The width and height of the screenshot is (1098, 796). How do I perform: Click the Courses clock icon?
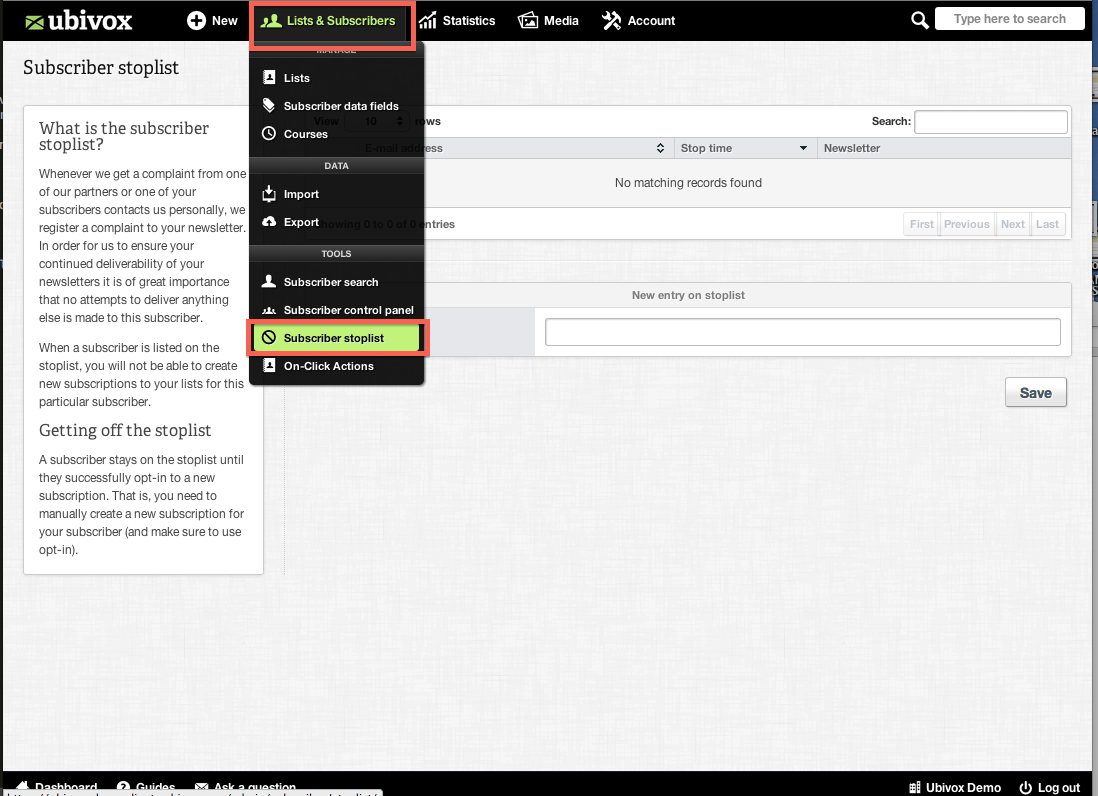[x=269, y=133]
